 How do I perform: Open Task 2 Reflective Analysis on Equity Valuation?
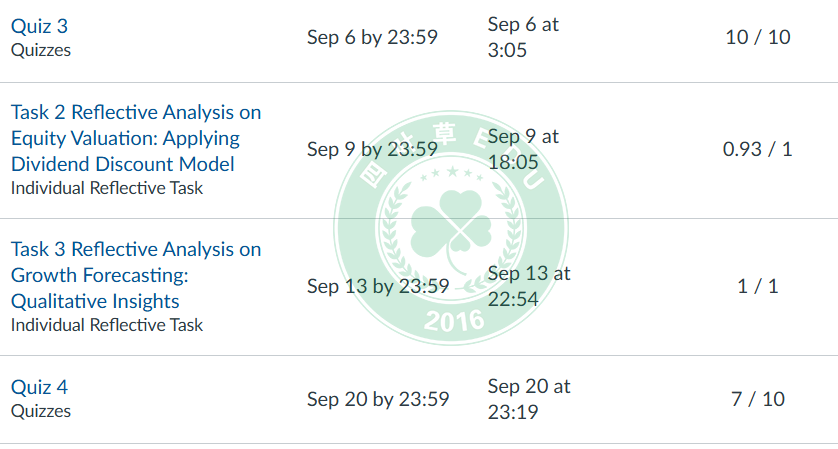135,137
